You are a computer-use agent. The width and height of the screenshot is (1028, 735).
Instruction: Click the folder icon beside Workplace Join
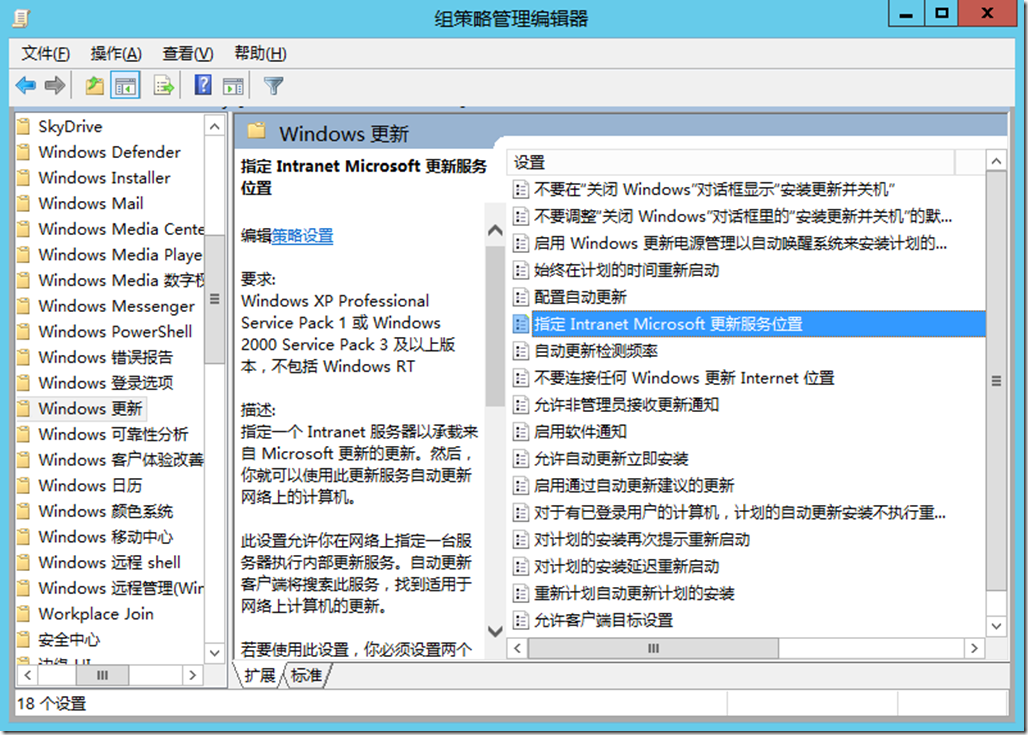24,614
